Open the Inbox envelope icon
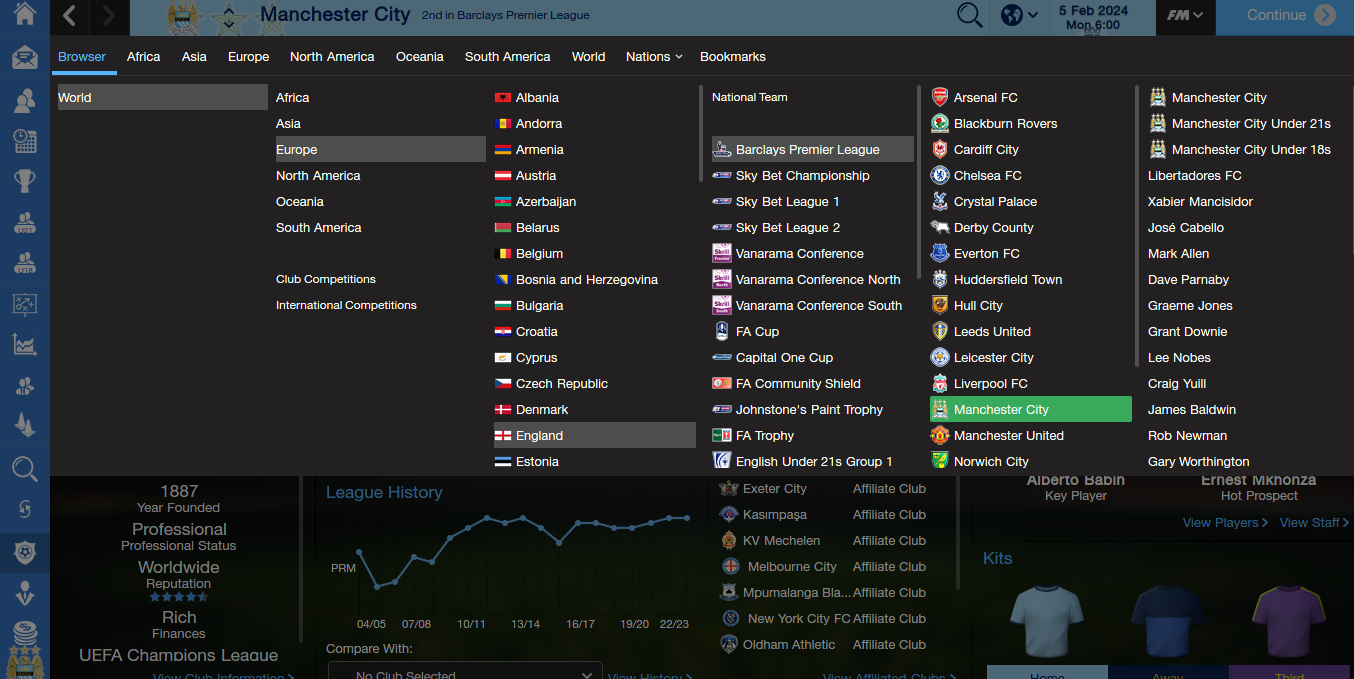 click(25, 57)
